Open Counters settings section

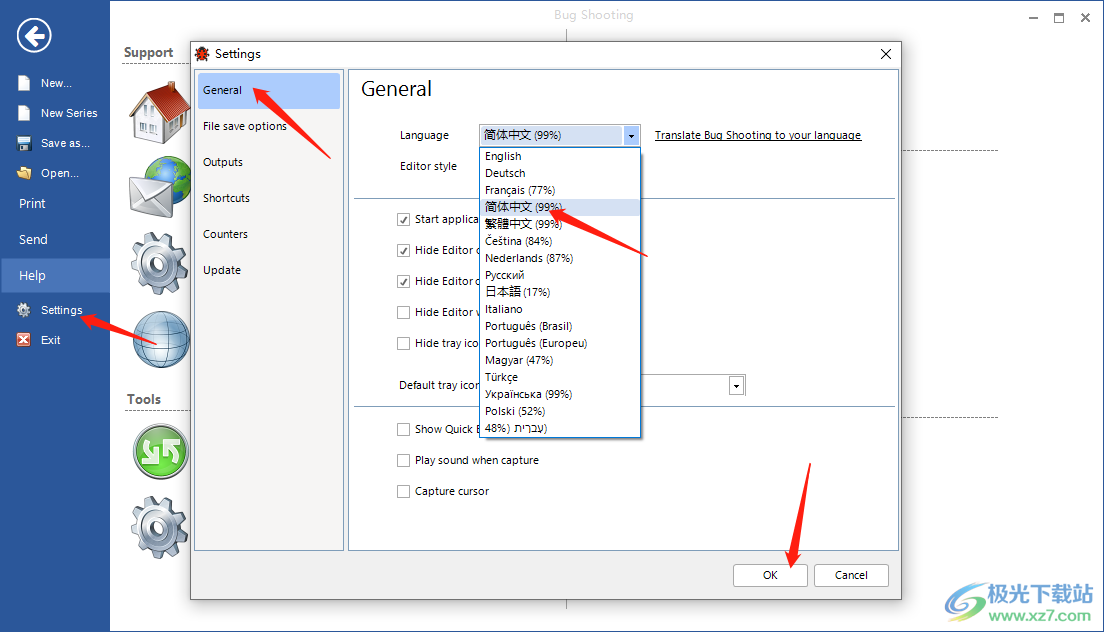pyautogui.click(x=269, y=234)
